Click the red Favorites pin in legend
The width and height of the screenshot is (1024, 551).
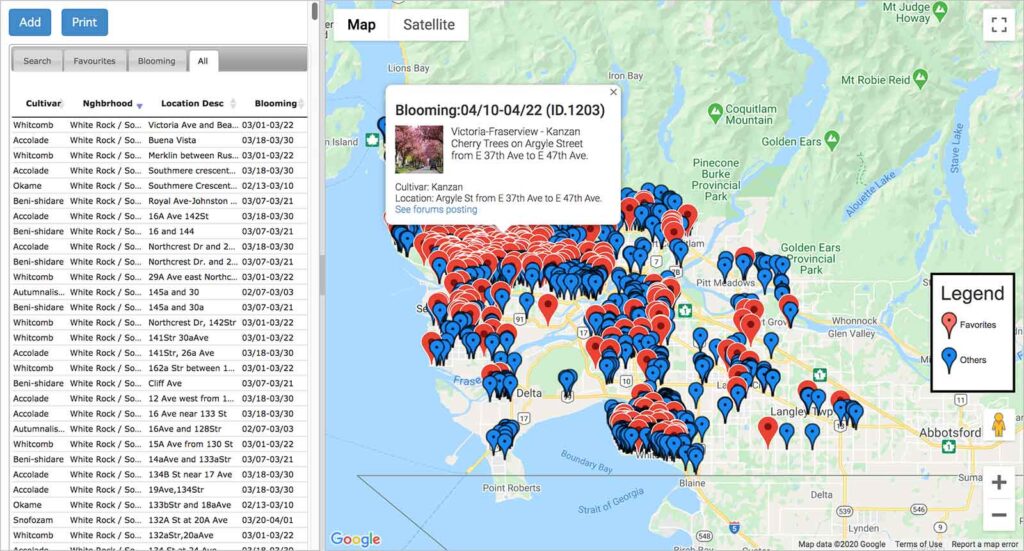949,324
